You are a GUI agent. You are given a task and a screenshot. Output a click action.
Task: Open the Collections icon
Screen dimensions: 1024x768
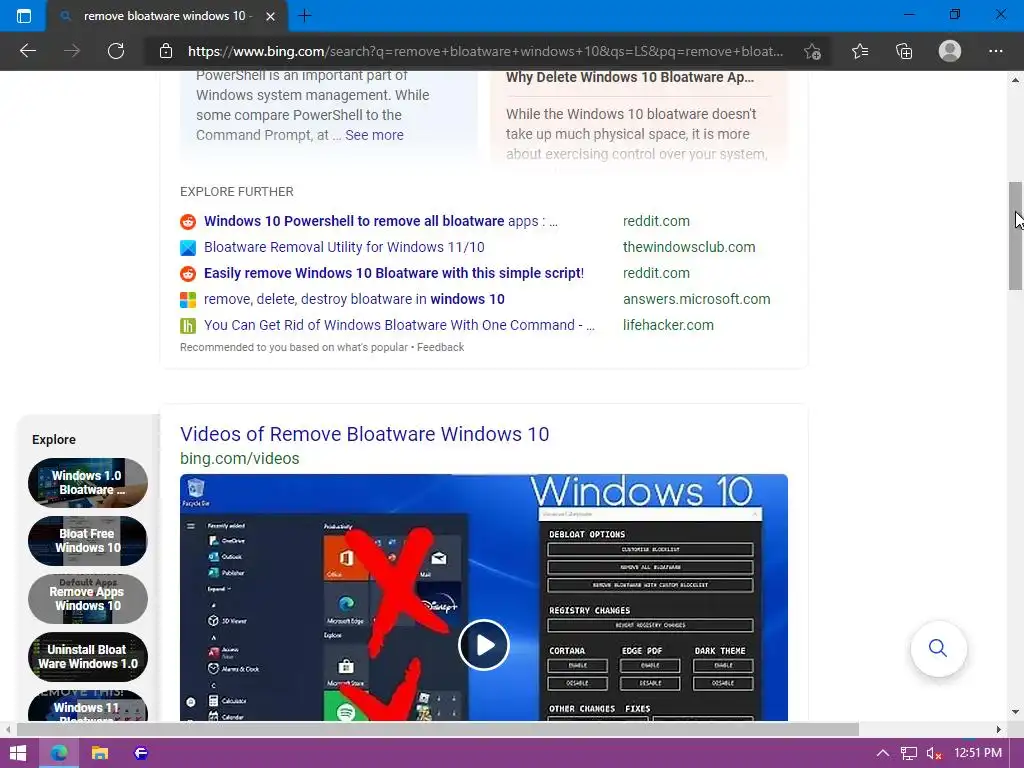[x=904, y=51]
